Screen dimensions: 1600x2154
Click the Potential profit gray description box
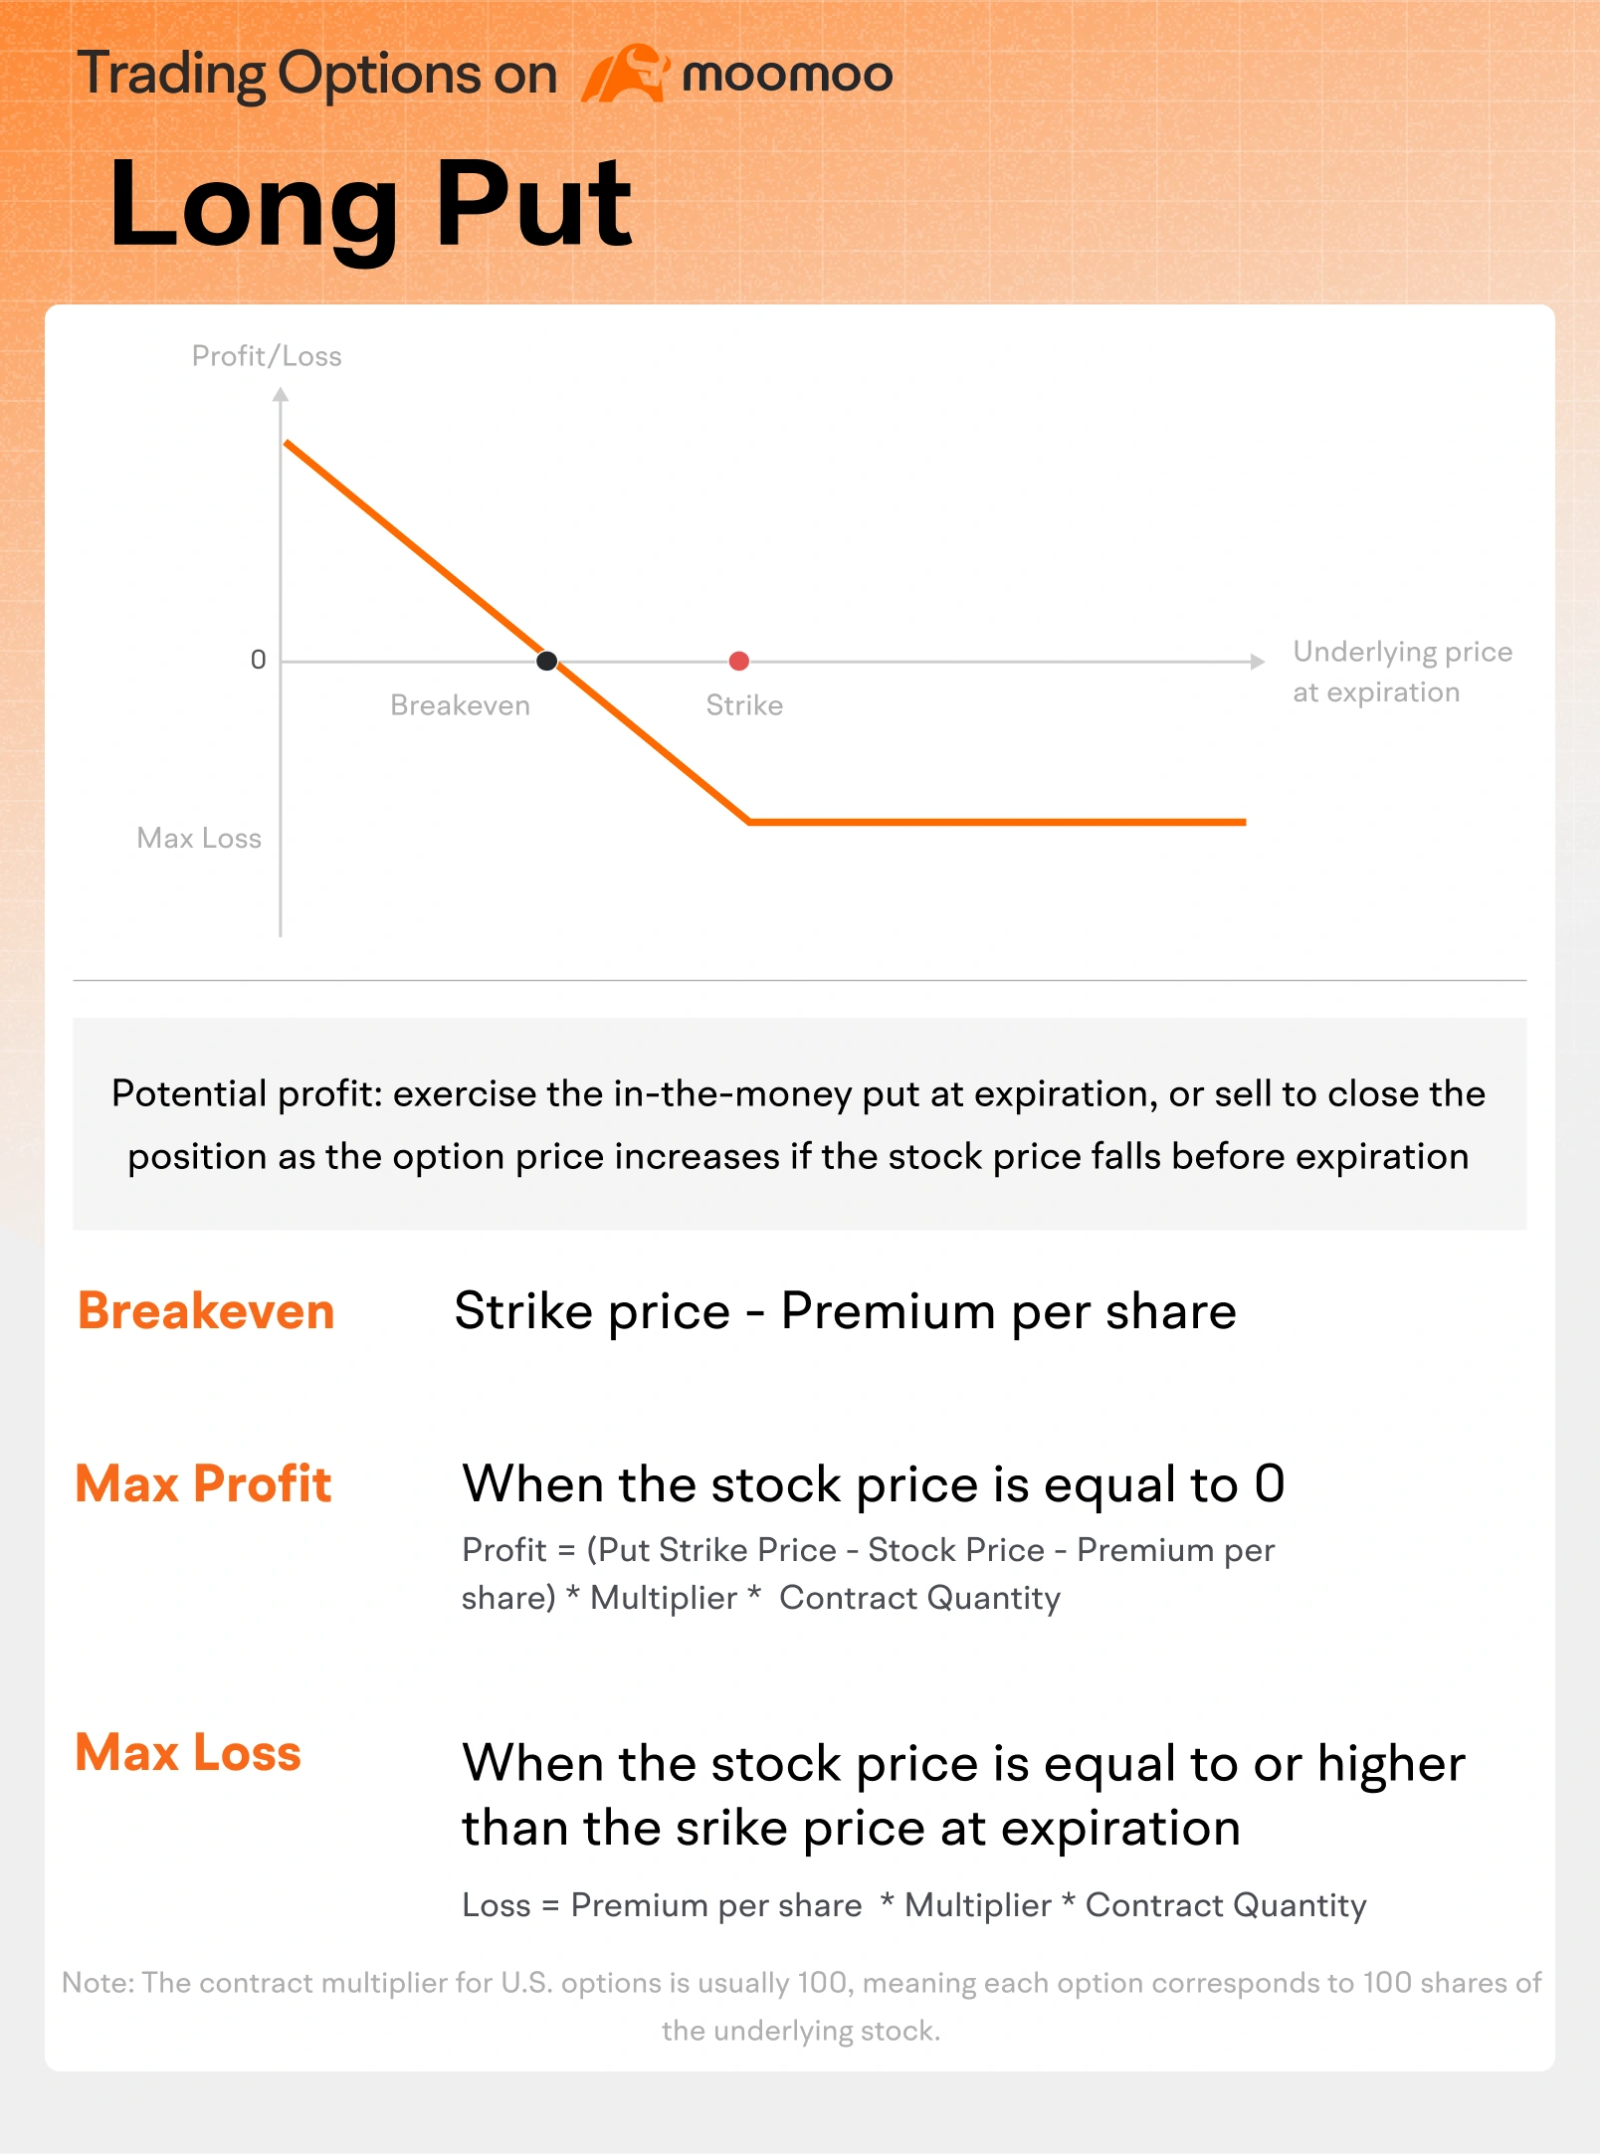pyautogui.click(x=799, y=1124)
